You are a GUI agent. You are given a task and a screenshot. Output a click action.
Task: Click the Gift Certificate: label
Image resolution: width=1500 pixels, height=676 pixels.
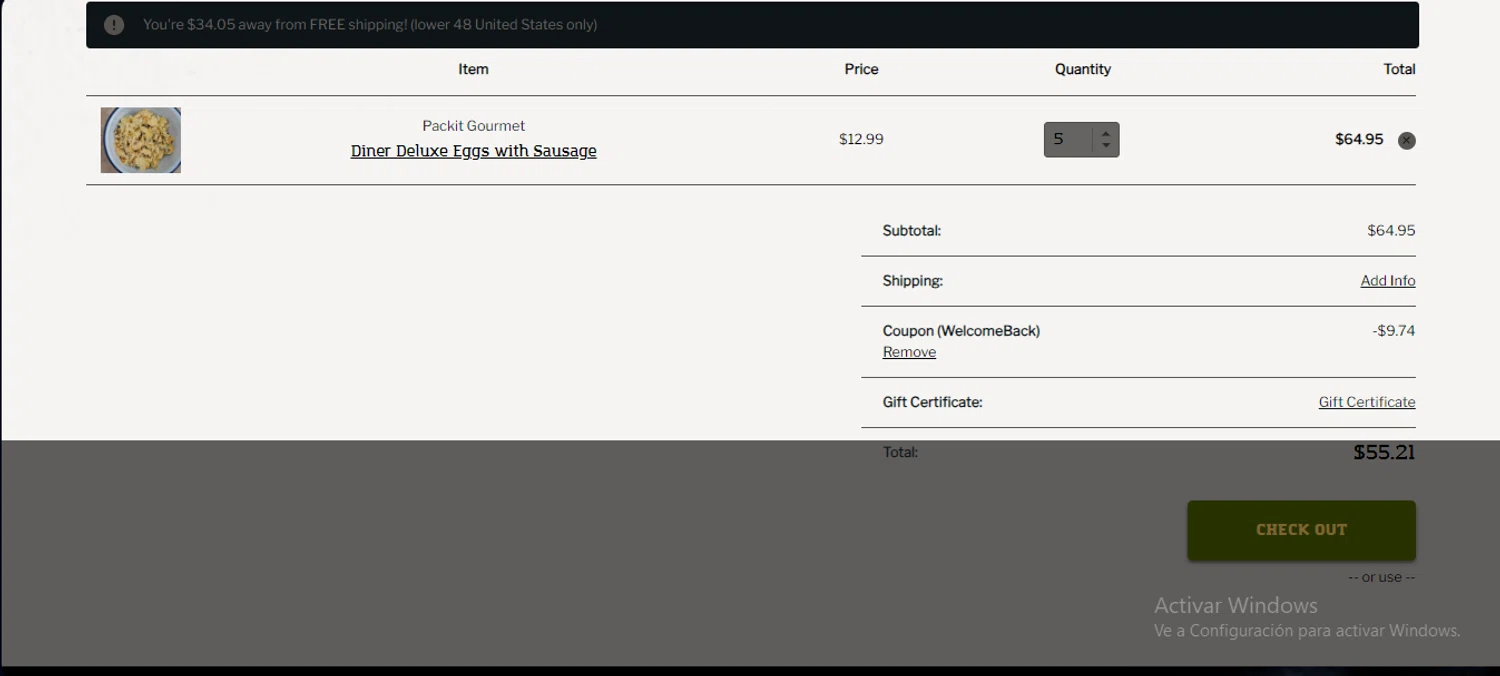(932, 402)
